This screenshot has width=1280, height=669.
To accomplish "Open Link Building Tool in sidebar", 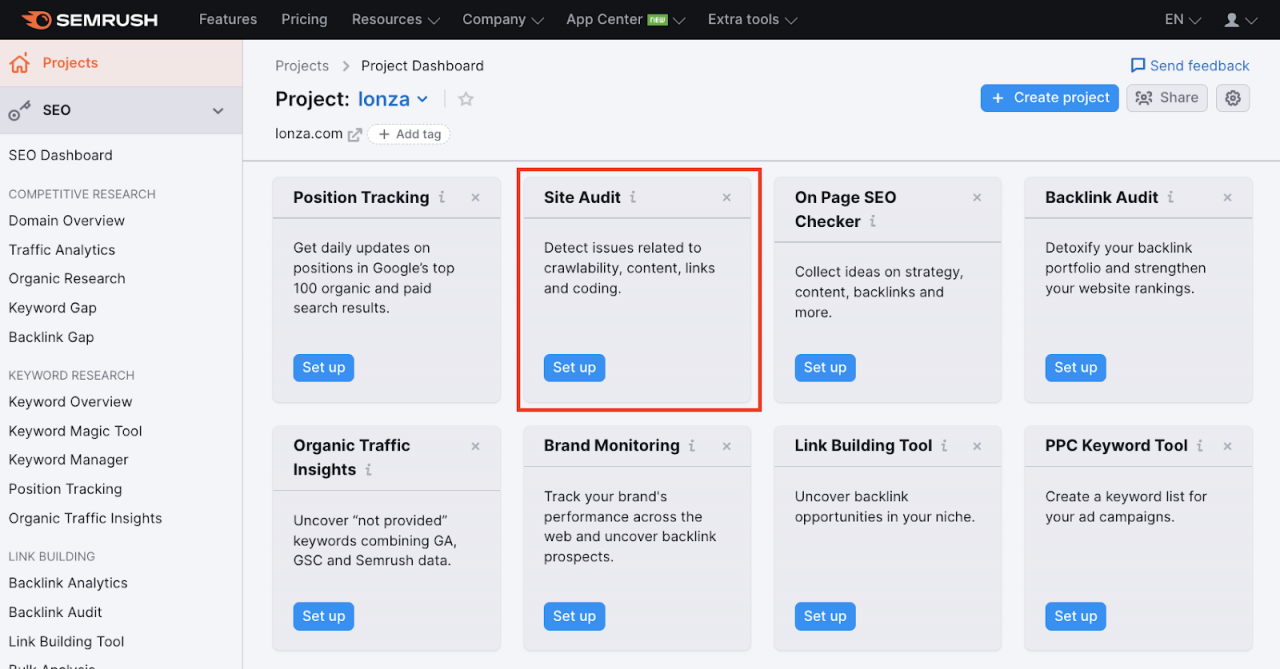I will coord(67,642).
